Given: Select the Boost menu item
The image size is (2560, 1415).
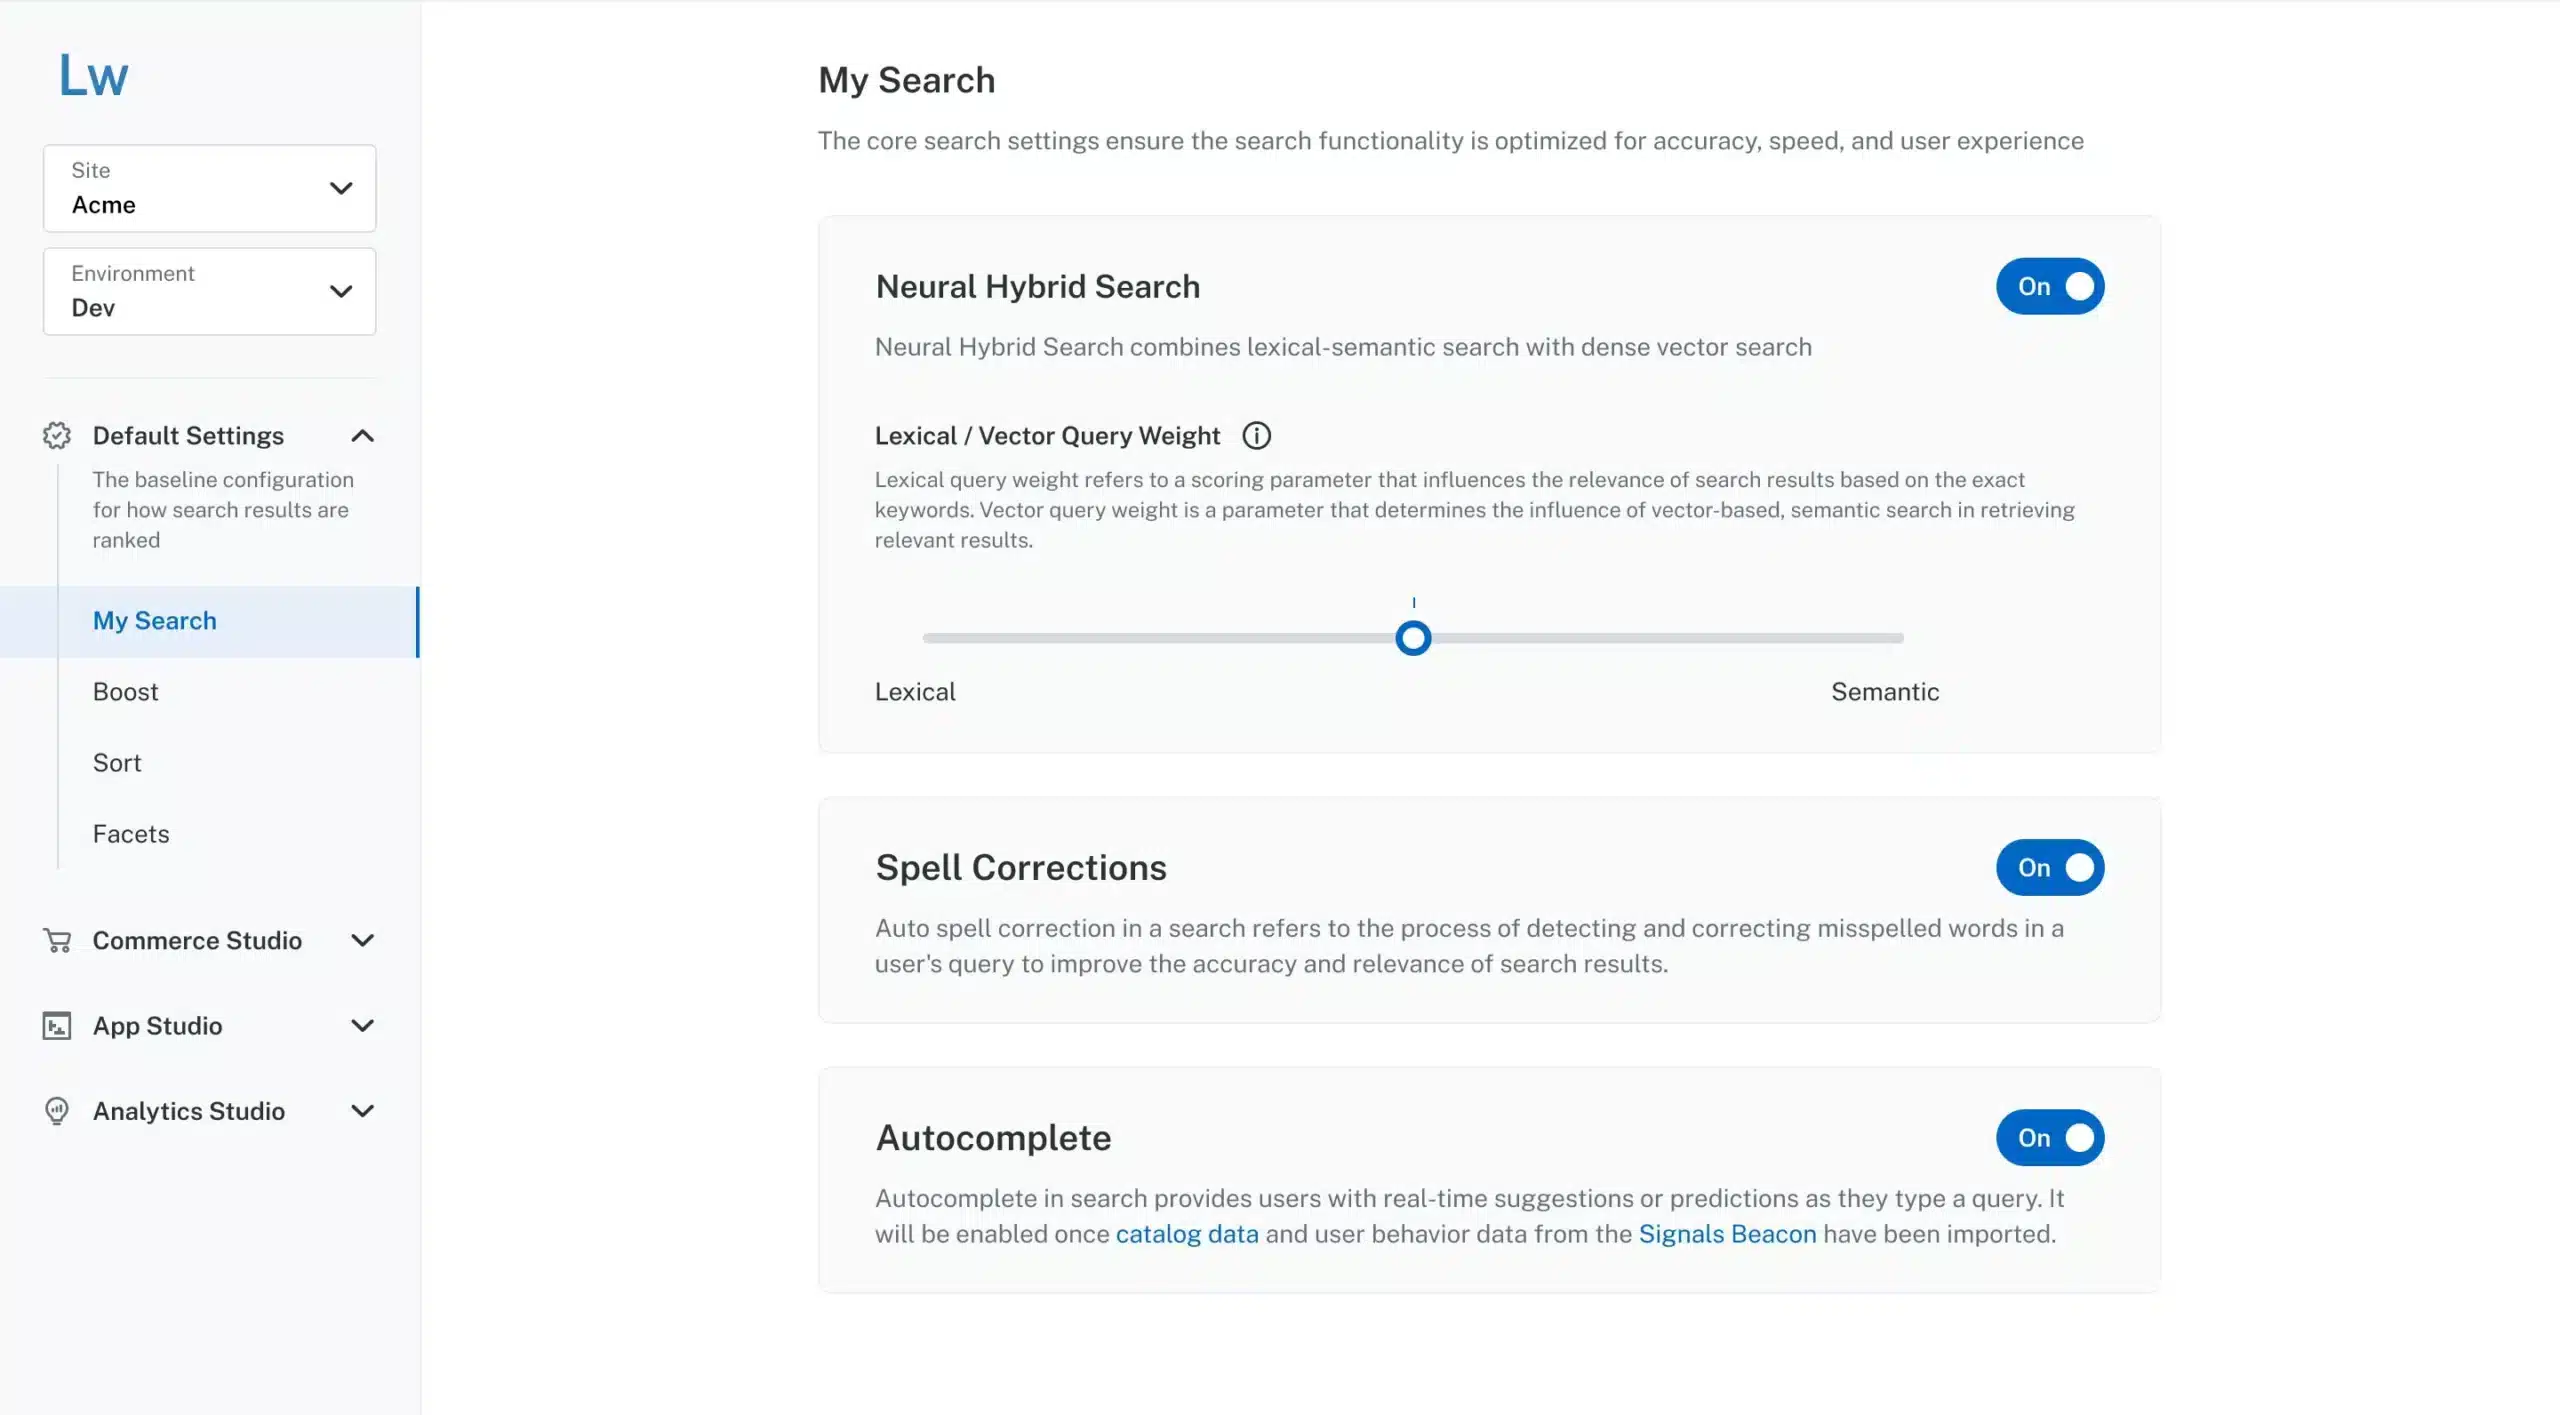Looking at the screenshot, I should [125, 692].
